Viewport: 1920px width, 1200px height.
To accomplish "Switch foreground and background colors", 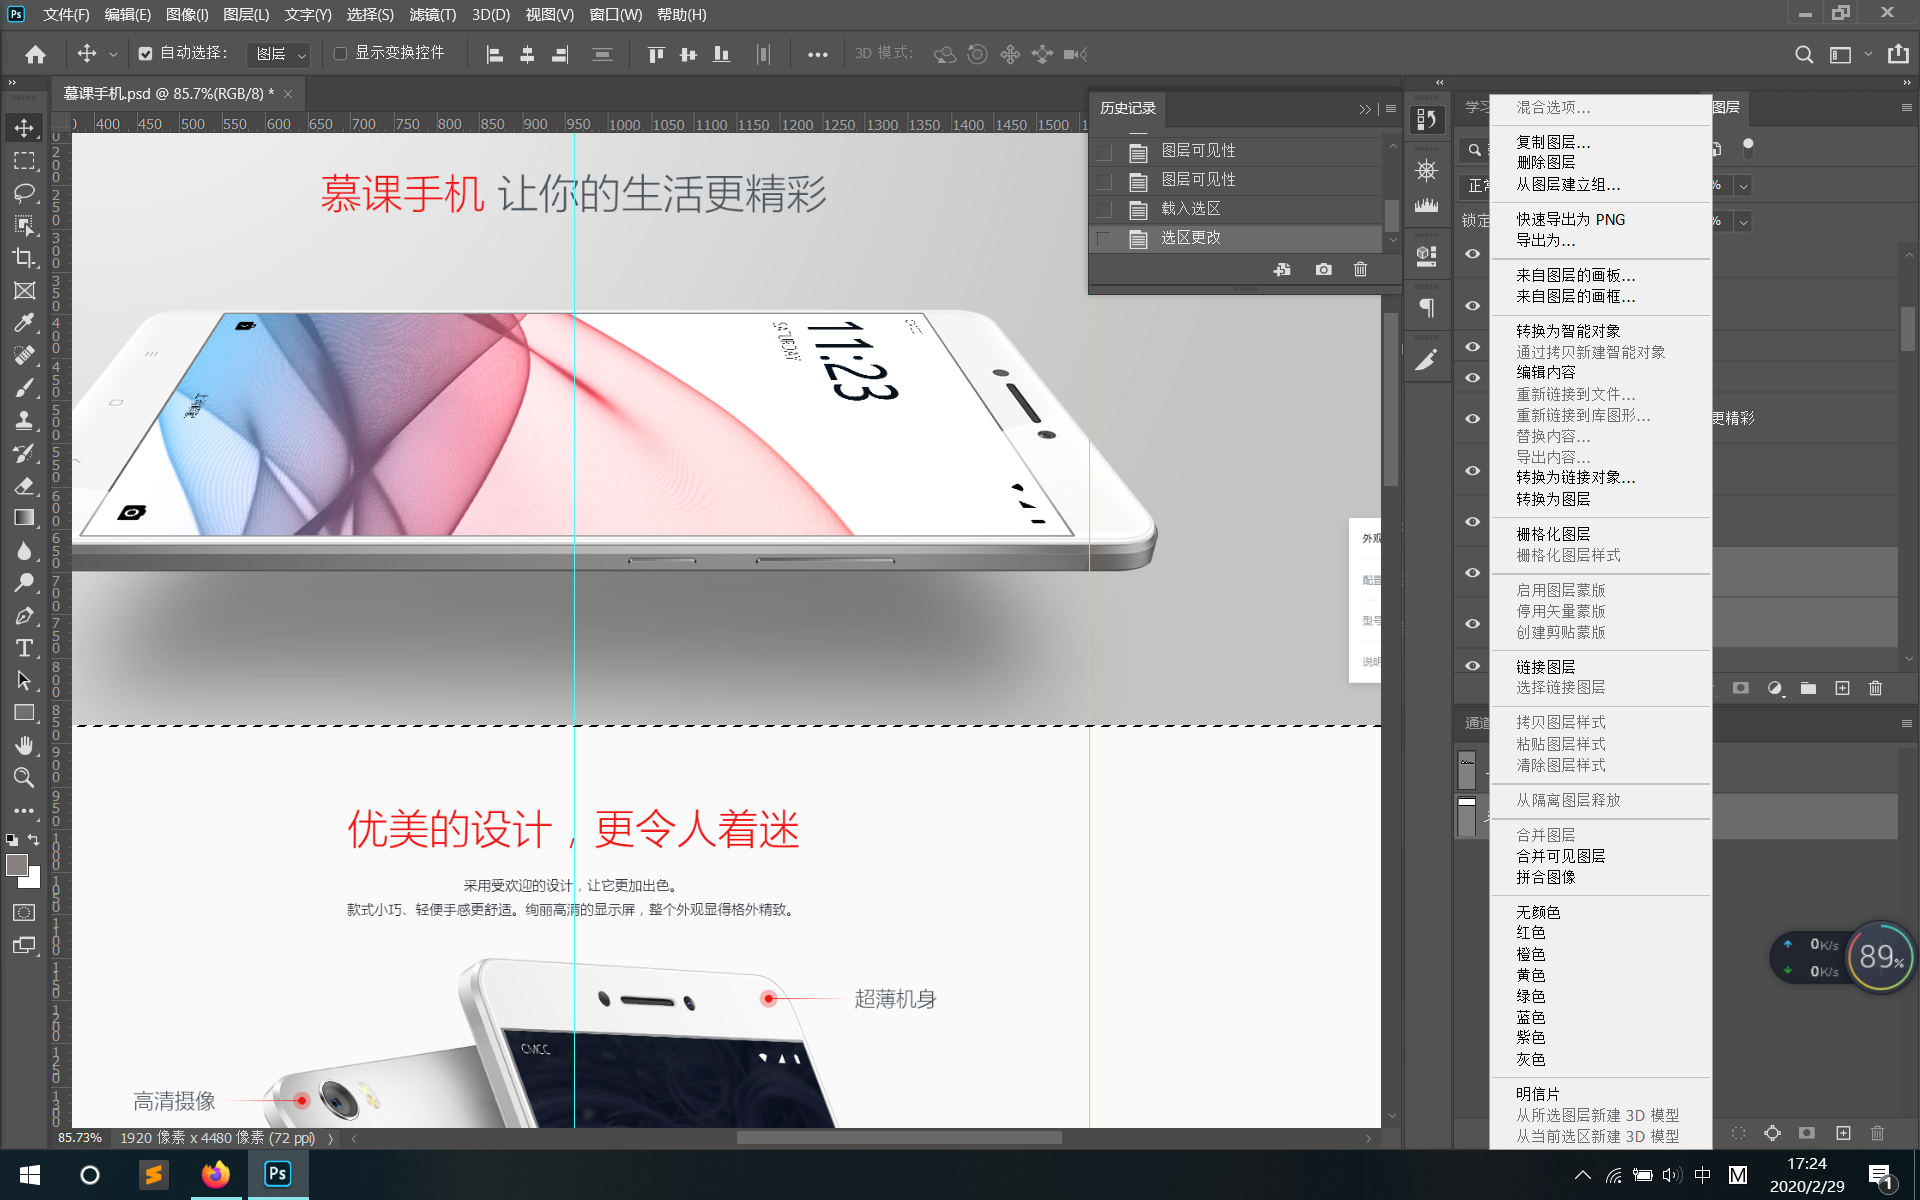I will (x=34, y=840).
